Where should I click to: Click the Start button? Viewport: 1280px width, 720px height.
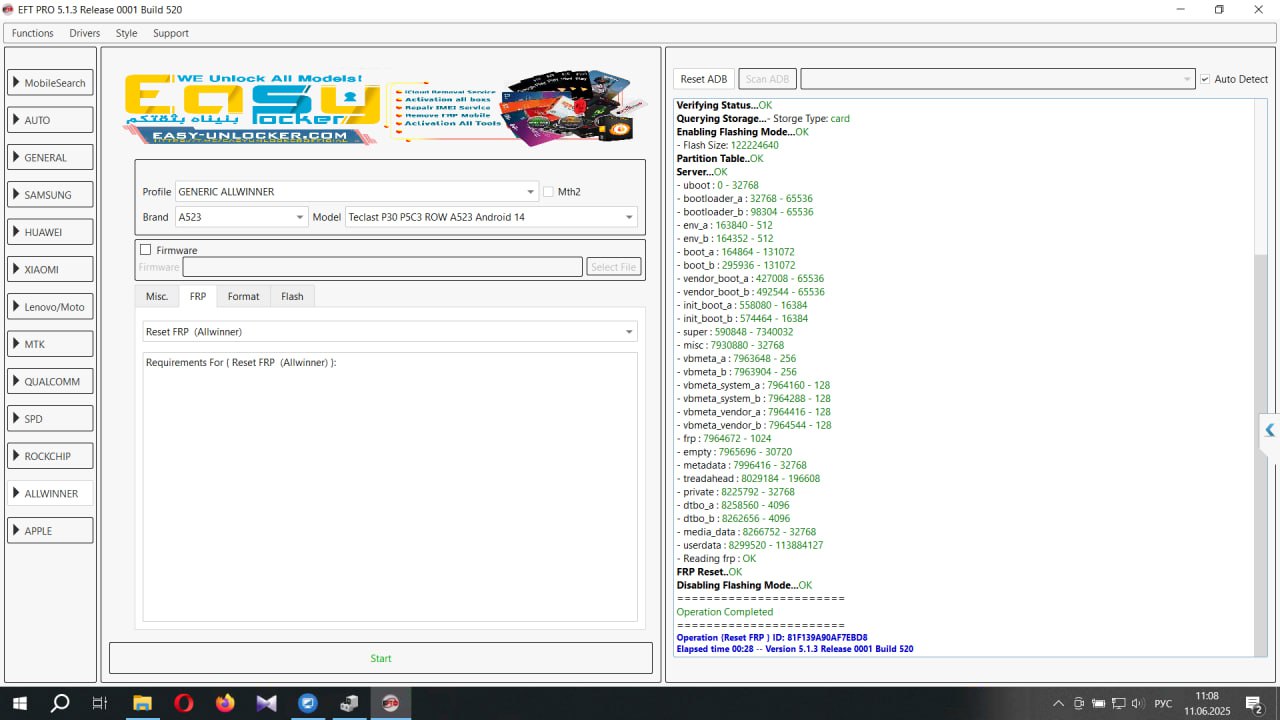tap(381, 658)
